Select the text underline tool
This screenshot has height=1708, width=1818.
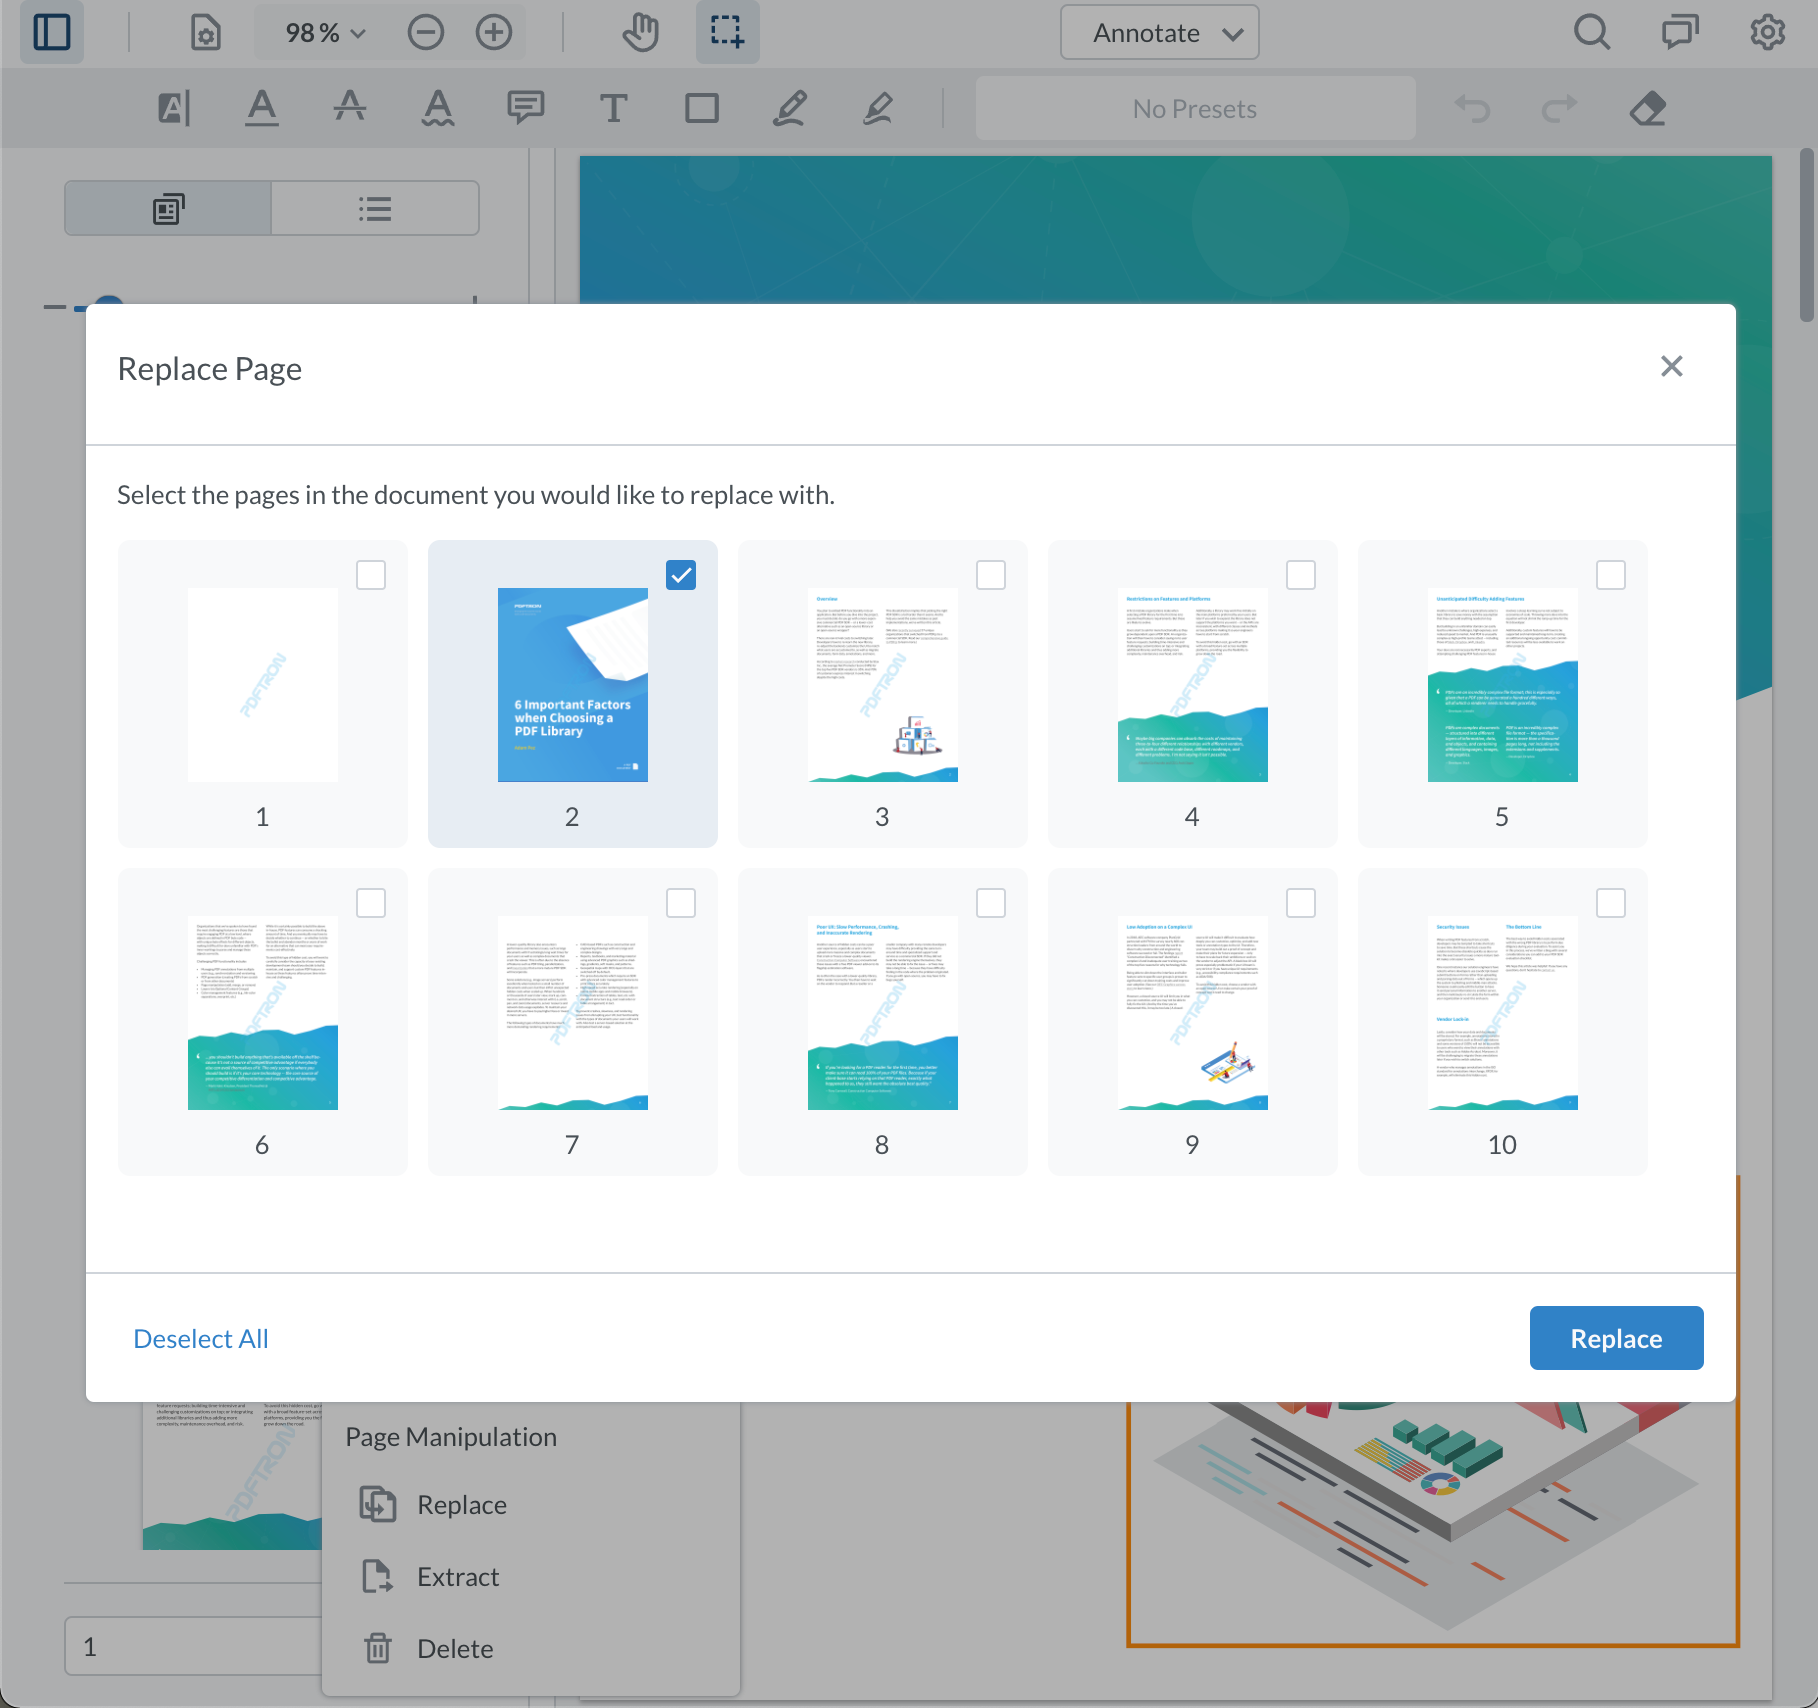point(262,108)
